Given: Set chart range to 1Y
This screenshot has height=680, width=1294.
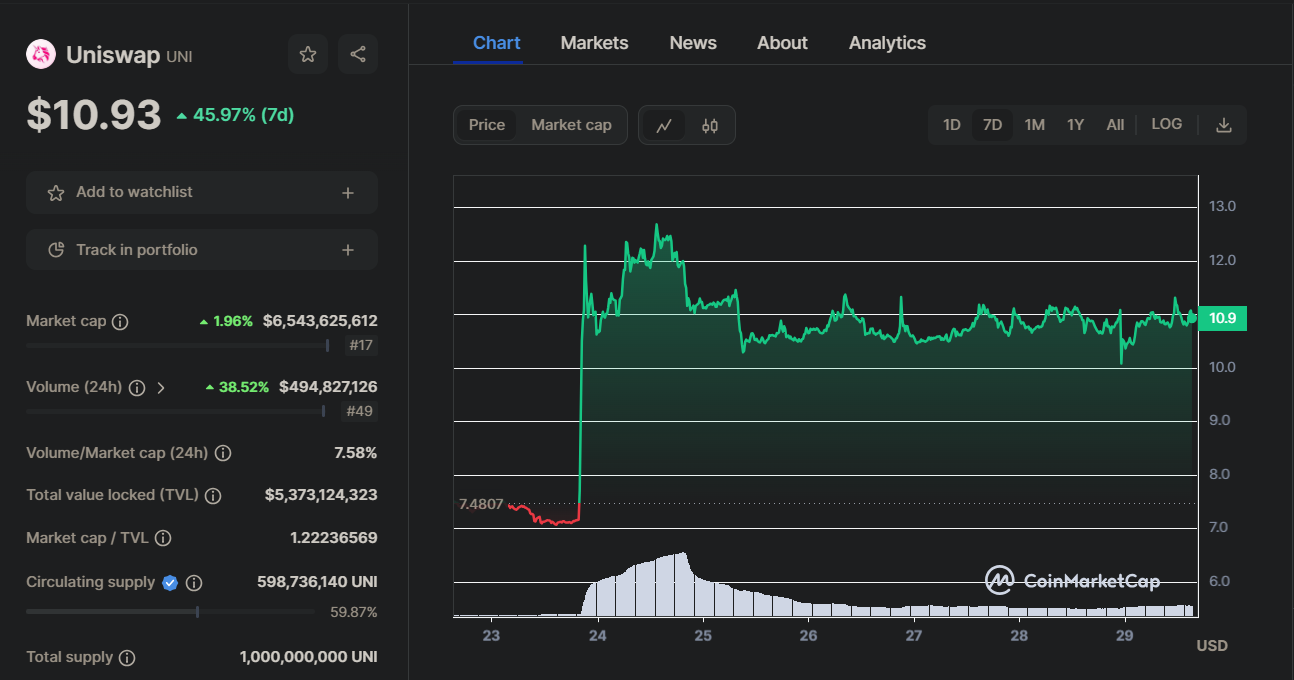Looking at the screenshot, I should pyautogui.click(x=1075, y=125).
